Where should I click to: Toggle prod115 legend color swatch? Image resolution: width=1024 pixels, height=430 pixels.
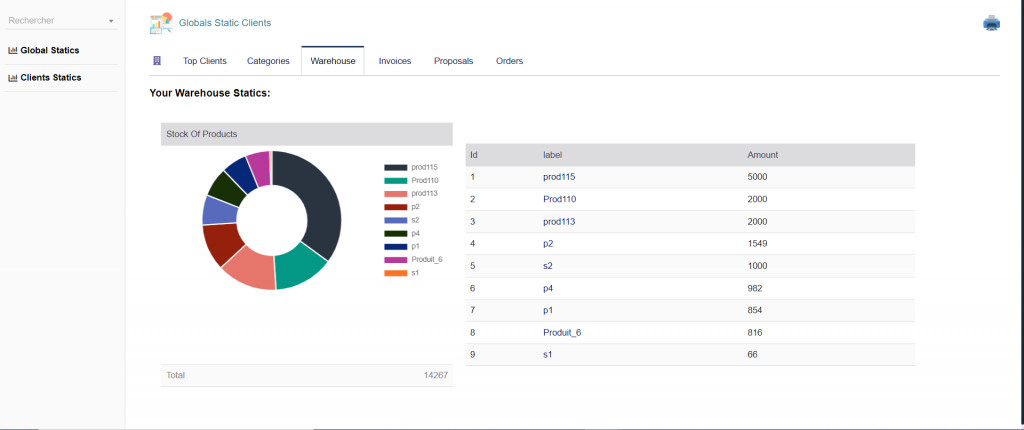(x=395, y=167)
